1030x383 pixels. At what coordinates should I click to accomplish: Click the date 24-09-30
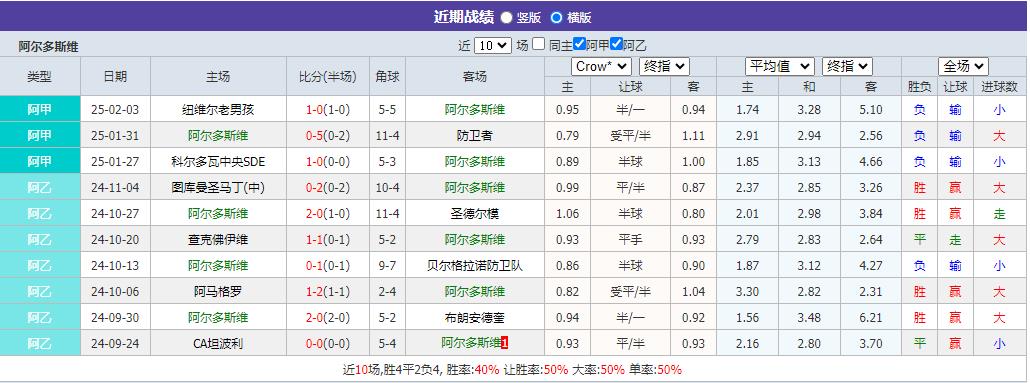pos(116,318)
